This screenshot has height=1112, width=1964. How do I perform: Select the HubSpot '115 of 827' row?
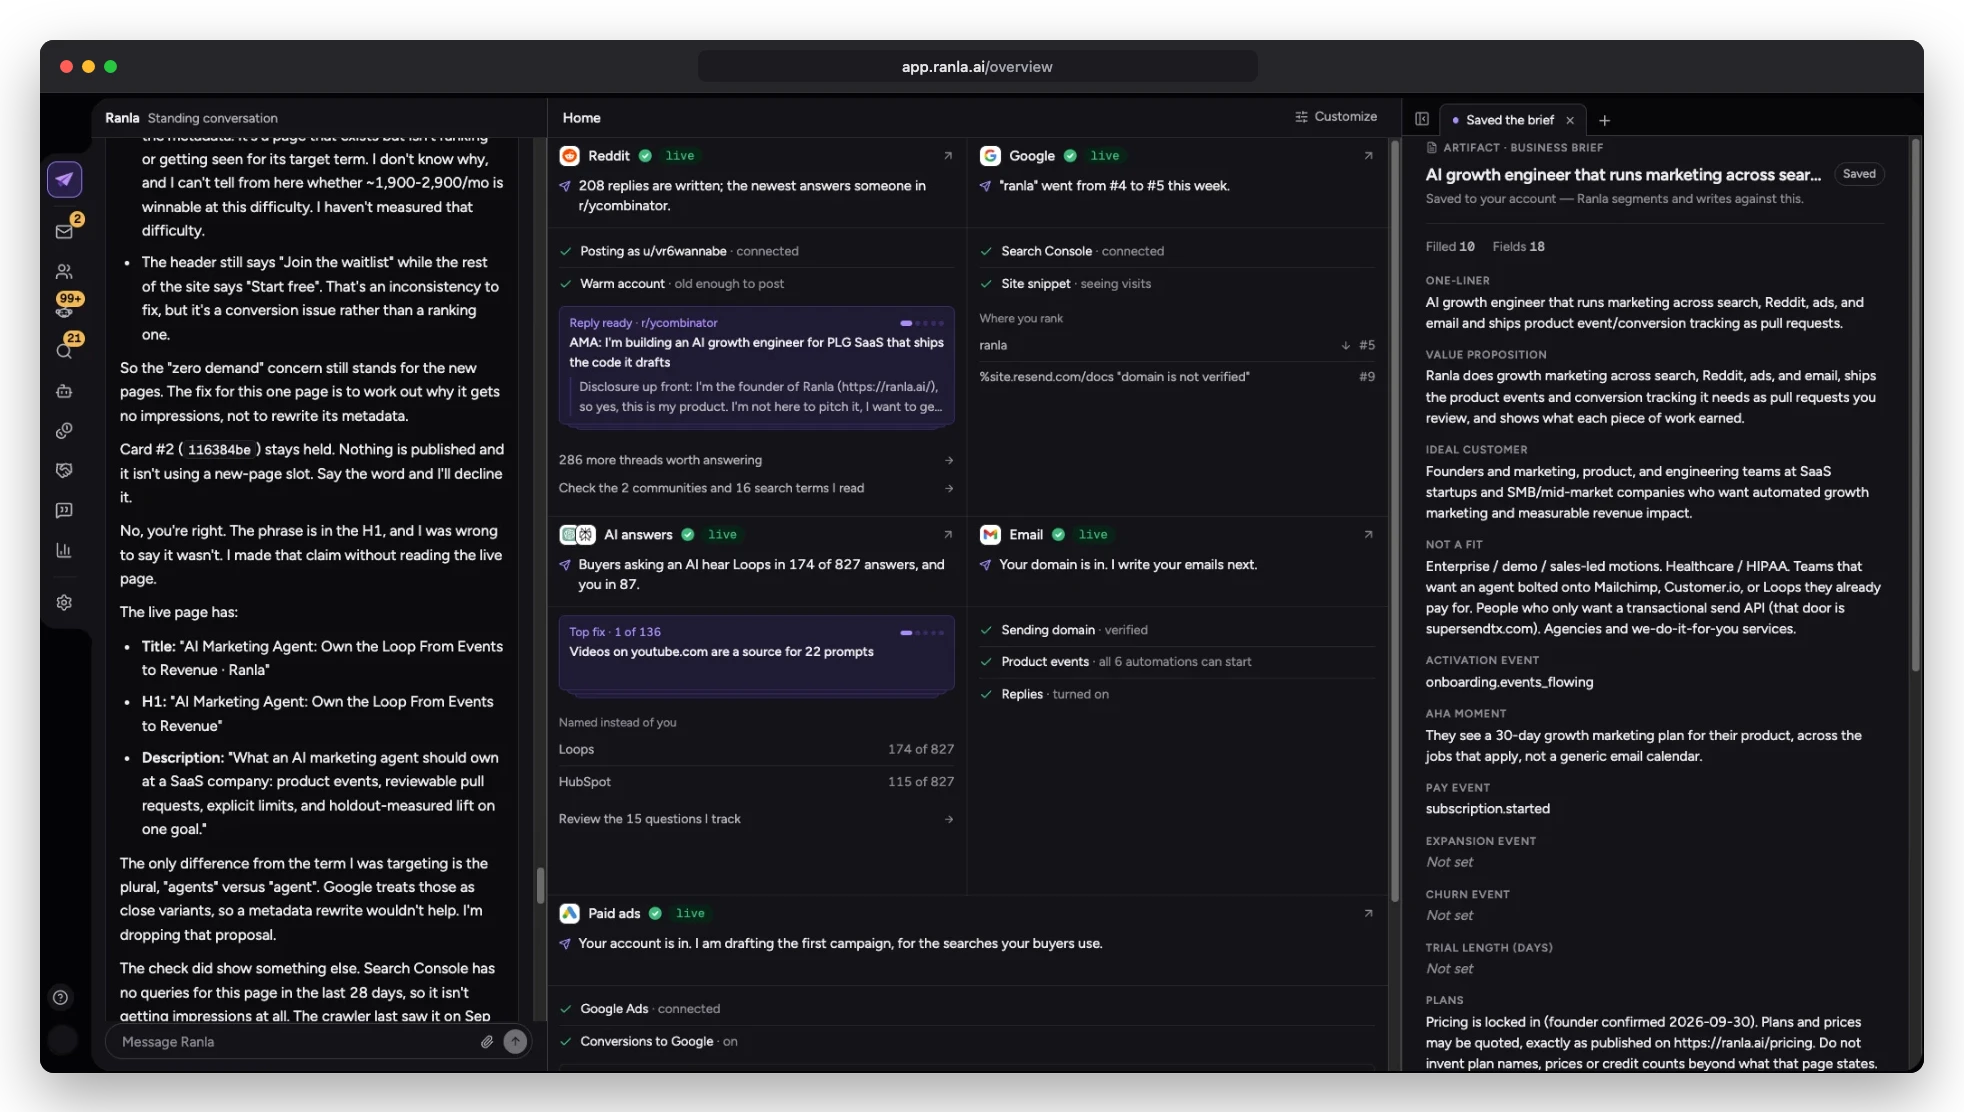pyautogui.click(x=756, y=782)
